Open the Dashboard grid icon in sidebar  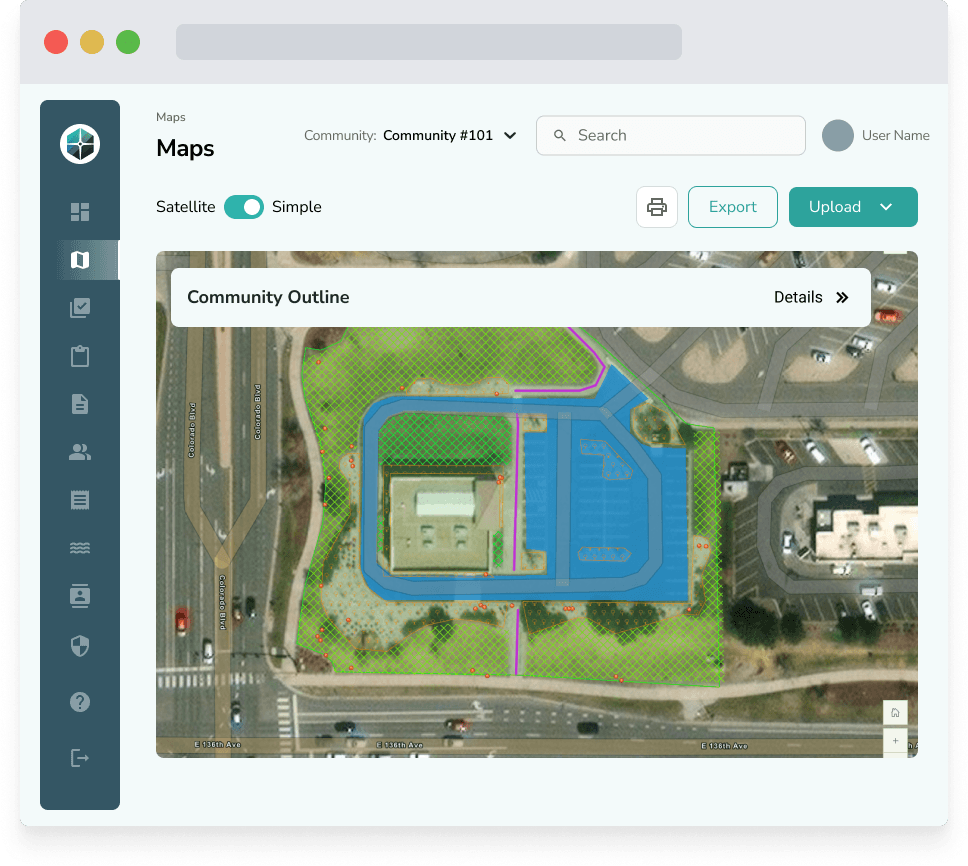tap(80, 212)
